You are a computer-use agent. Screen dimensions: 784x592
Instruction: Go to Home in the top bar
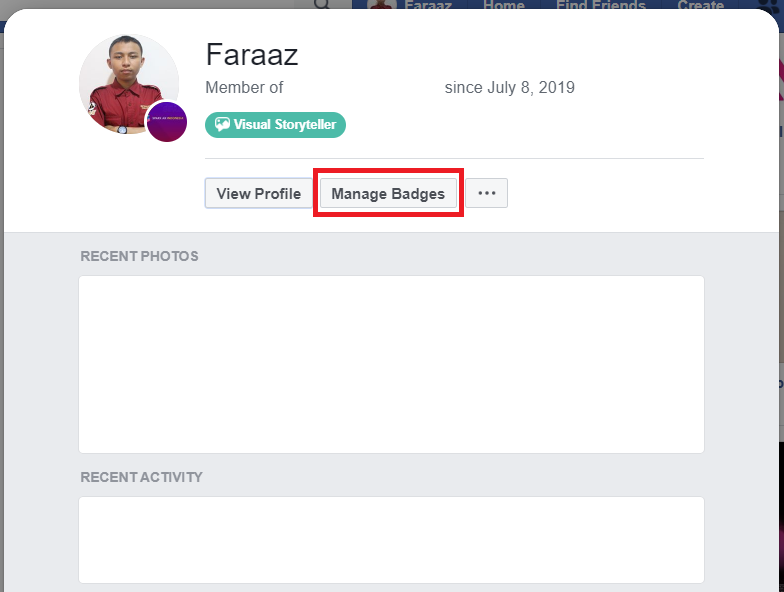pos(503,5)
